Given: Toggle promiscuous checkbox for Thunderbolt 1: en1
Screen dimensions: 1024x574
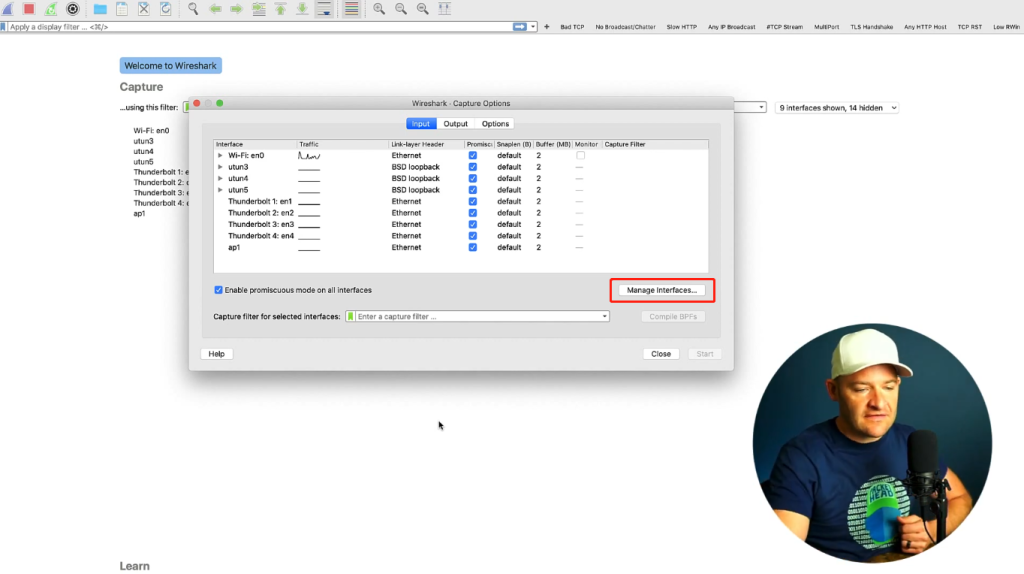Looking at the screenshot, I should coord(473,201).
